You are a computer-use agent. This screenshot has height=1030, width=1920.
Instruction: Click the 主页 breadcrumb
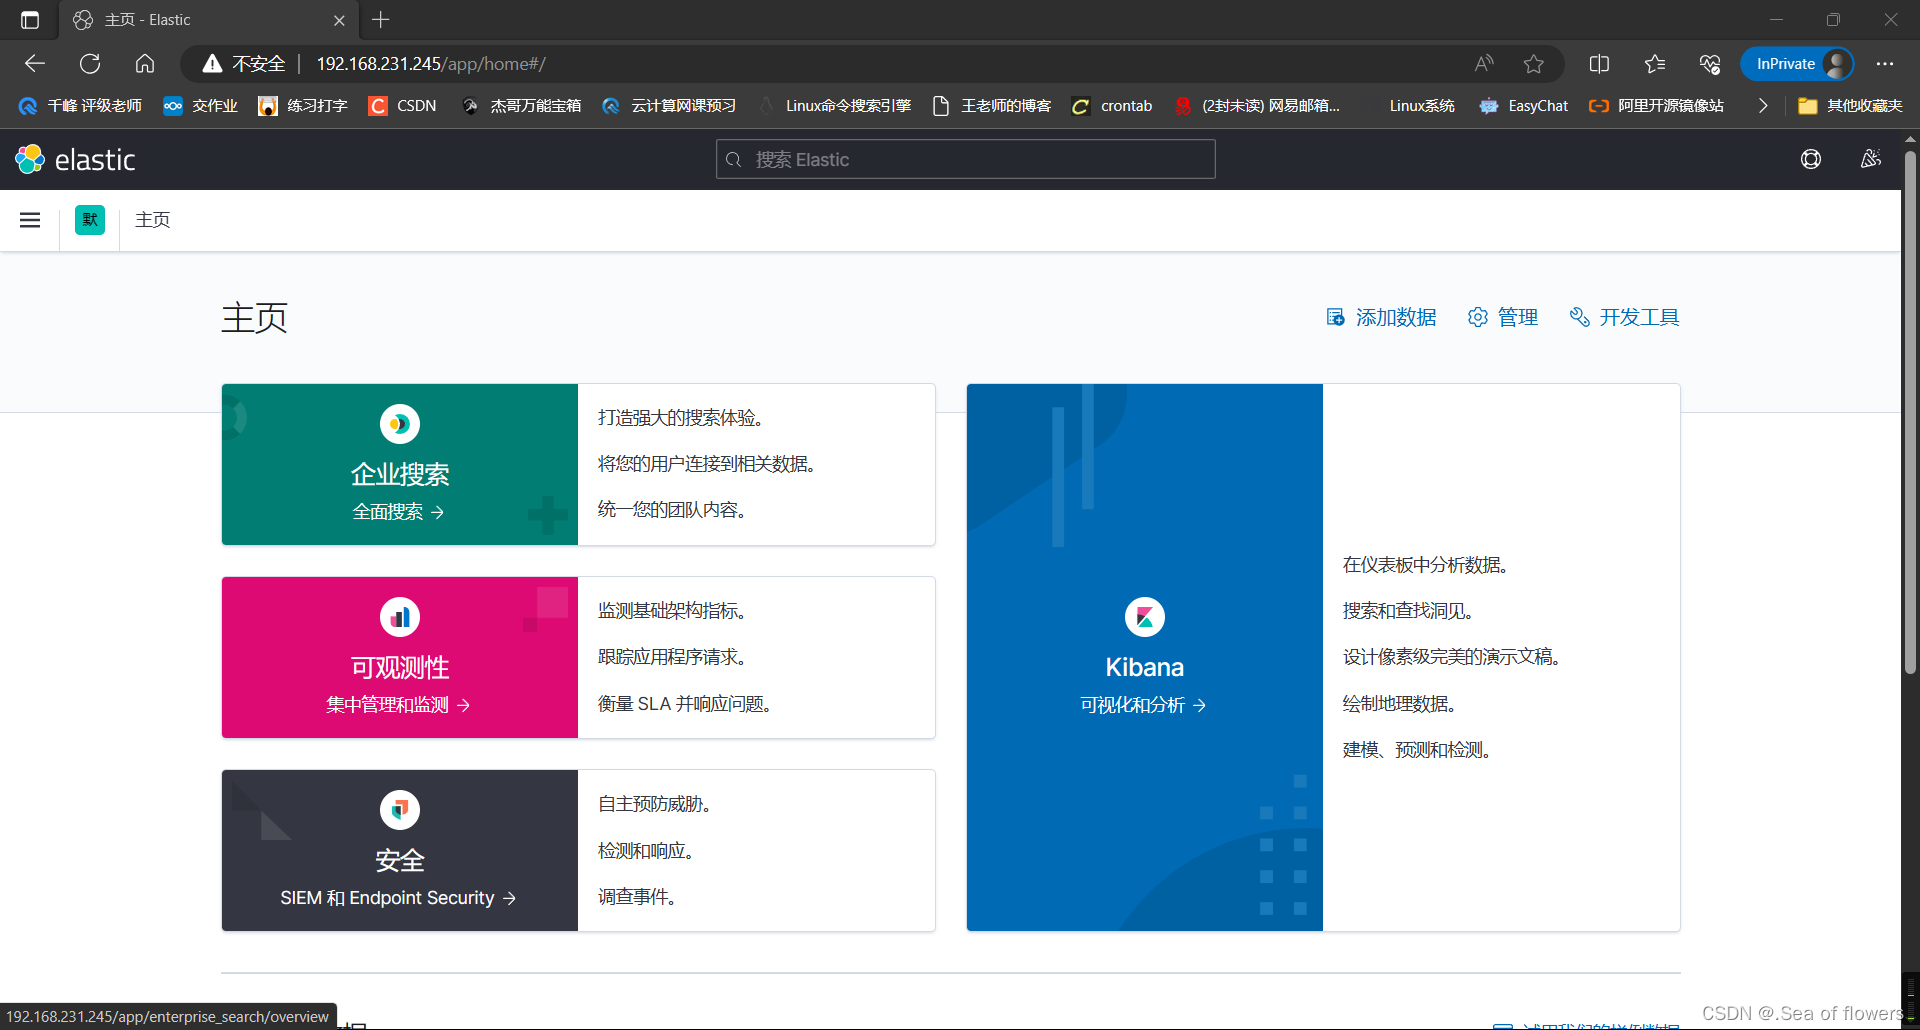point(153,220)
